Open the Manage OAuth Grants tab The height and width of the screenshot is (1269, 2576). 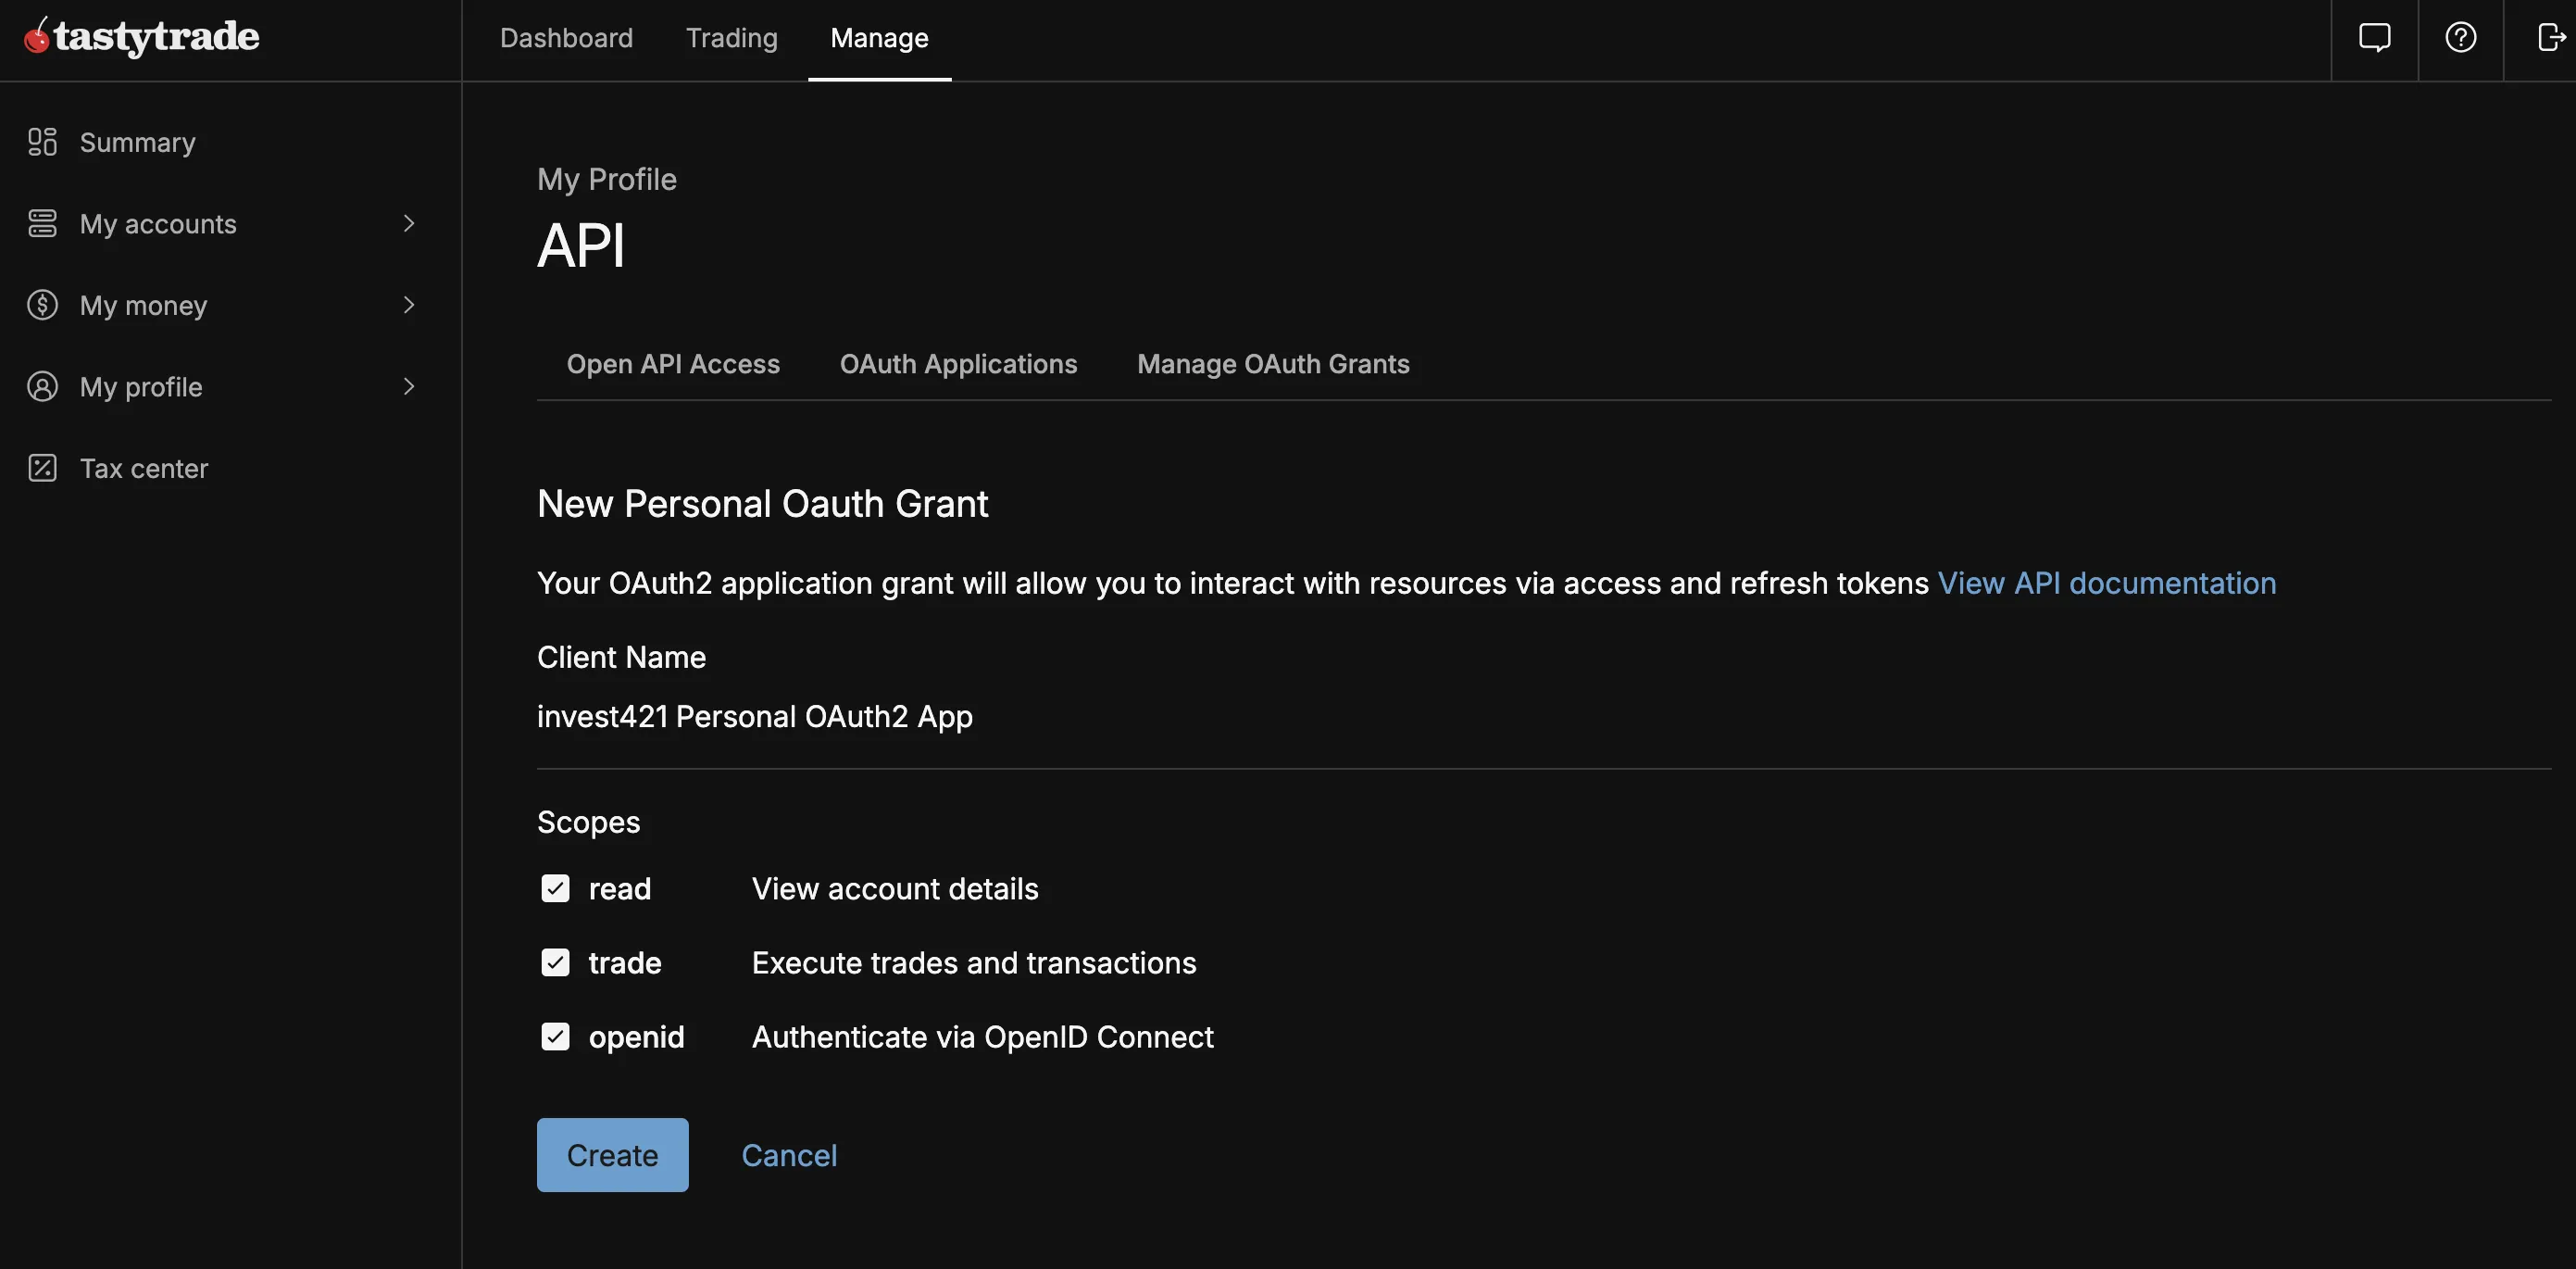pos(1272,364)
